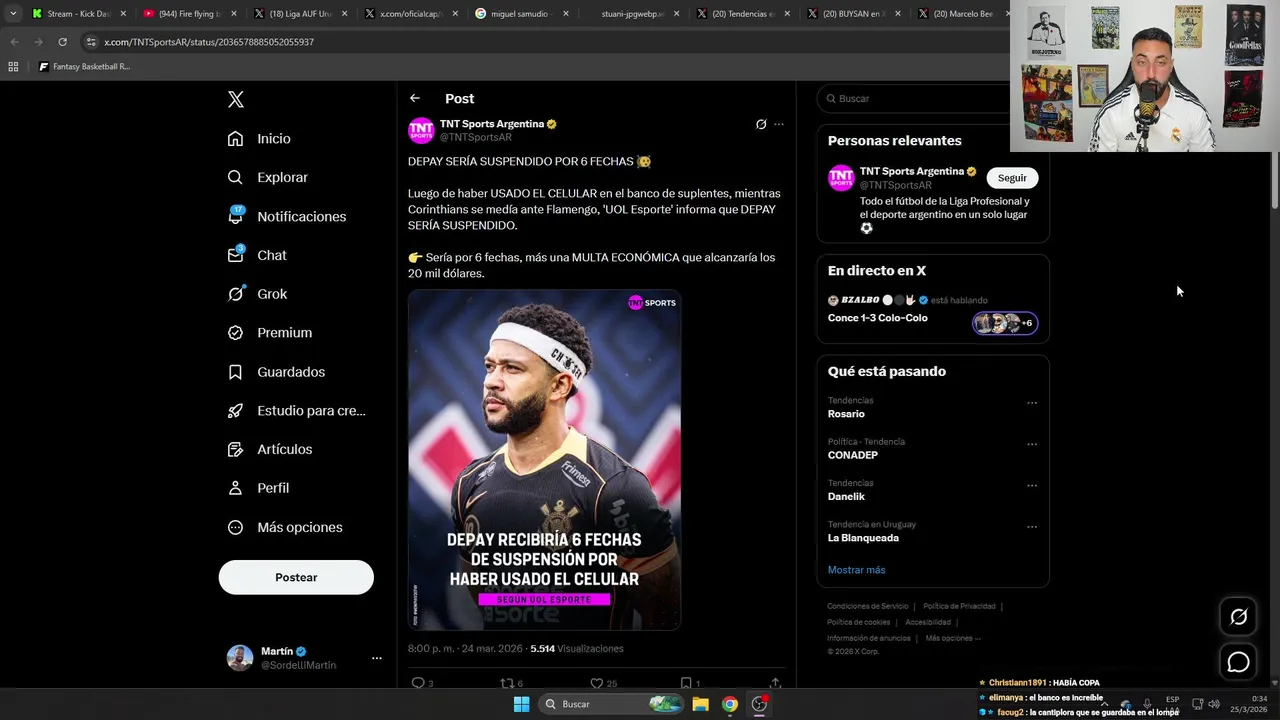Viewport: 1280px width, 720px height.
Task: Click the Artículos icon
Action: click(235, 449)
